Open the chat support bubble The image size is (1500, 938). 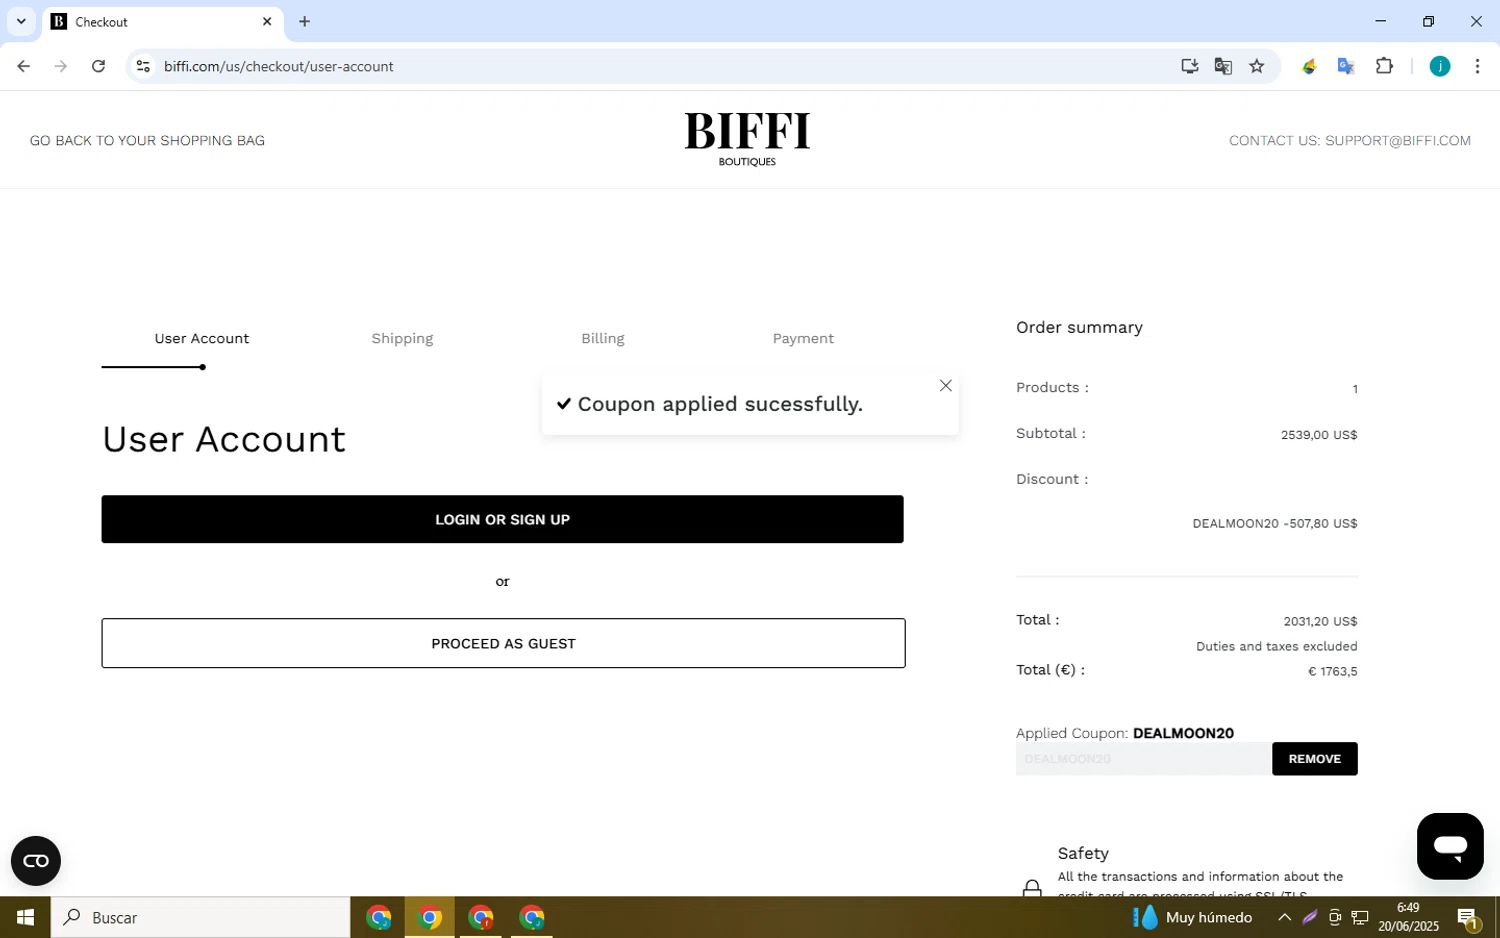1450,846
